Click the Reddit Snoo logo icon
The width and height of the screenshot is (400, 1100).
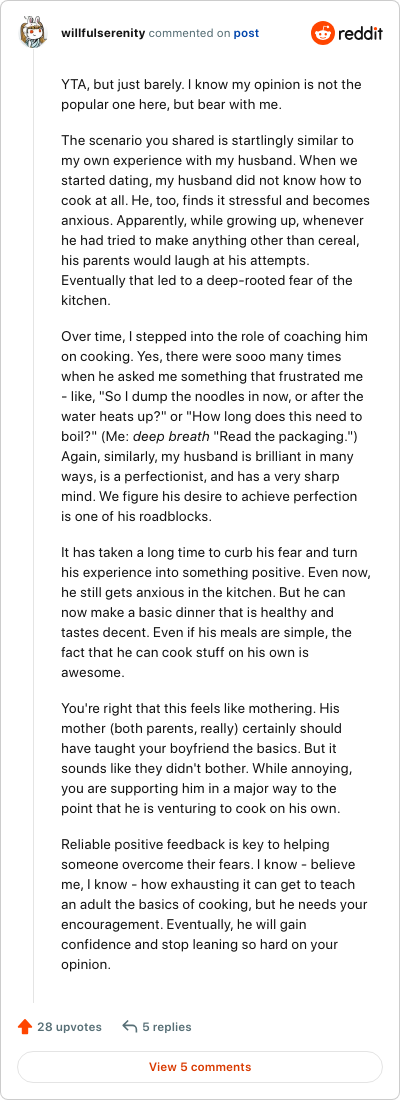[x=324, y=33]
